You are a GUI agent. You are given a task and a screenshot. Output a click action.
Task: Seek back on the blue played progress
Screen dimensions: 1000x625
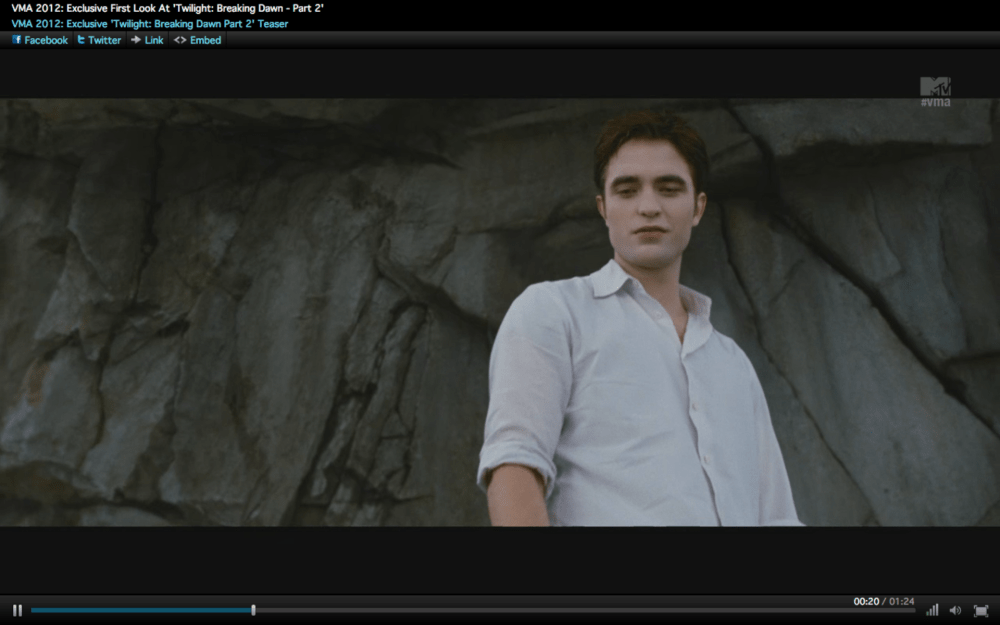[x=140, y=610]
